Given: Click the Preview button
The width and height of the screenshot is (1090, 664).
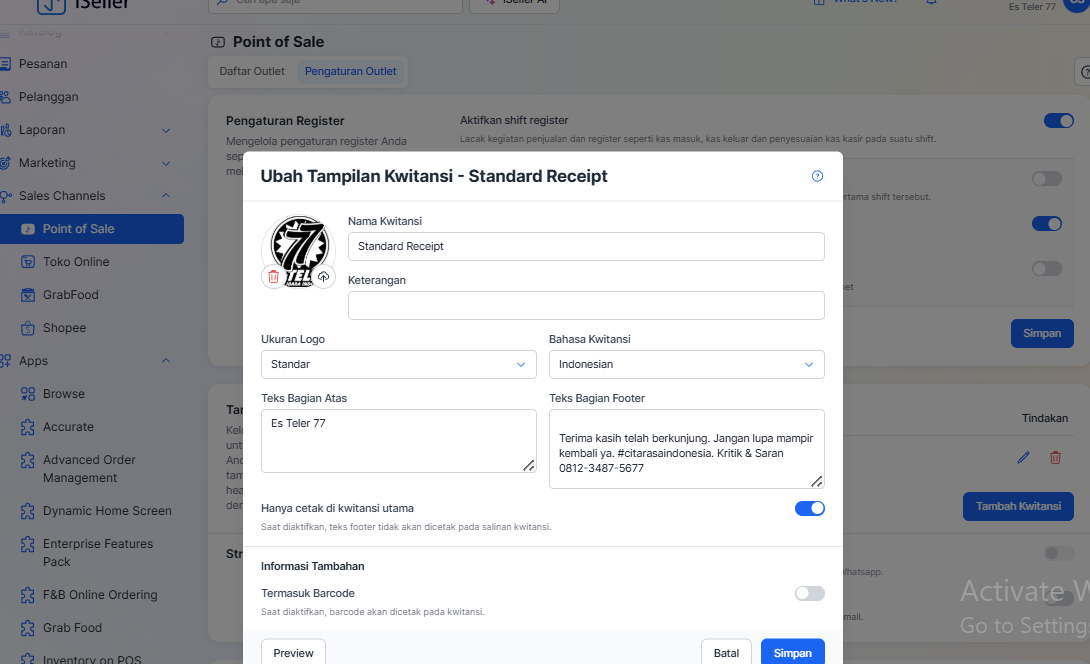Looking at the screenshot, I should pos(293,652).
